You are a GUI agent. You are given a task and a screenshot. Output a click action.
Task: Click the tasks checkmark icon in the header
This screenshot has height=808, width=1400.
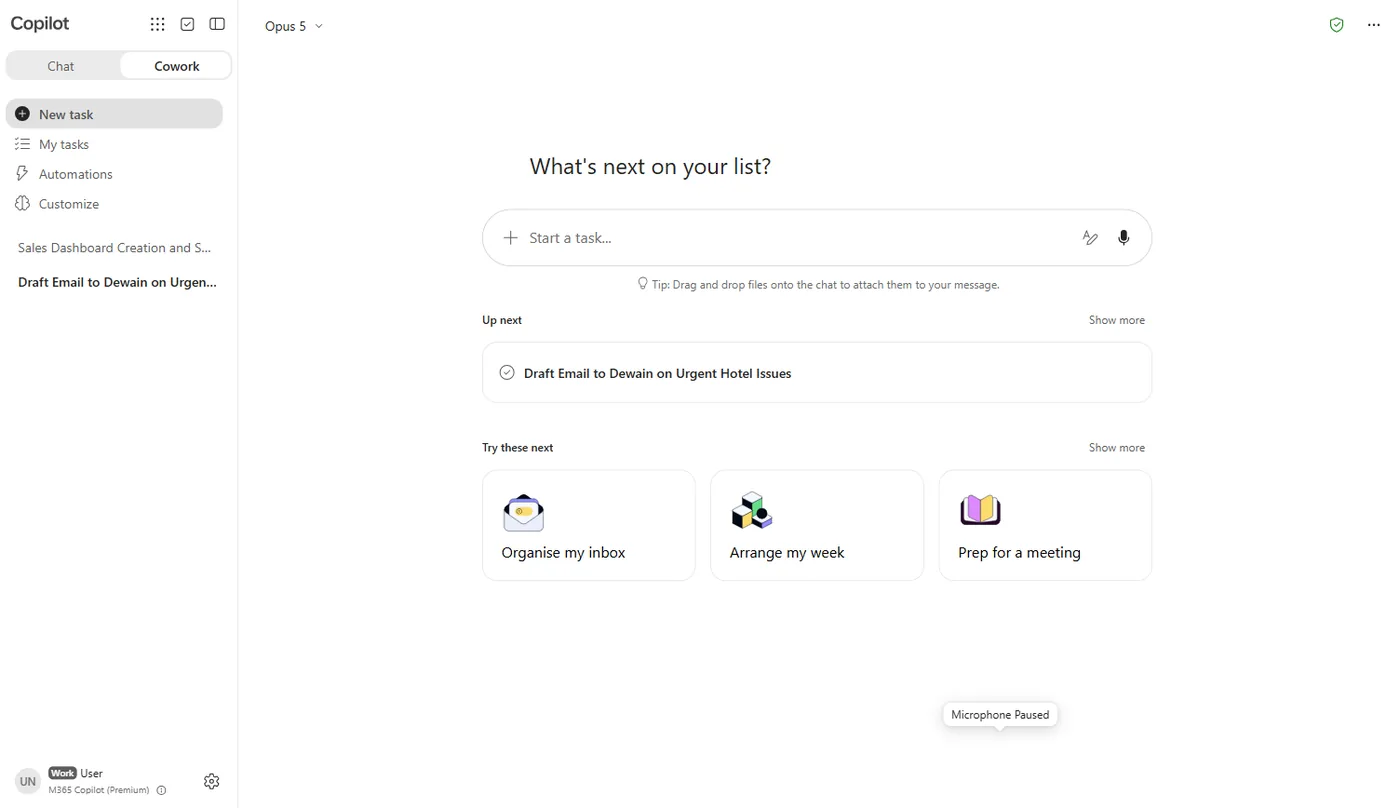click(187, 24)
